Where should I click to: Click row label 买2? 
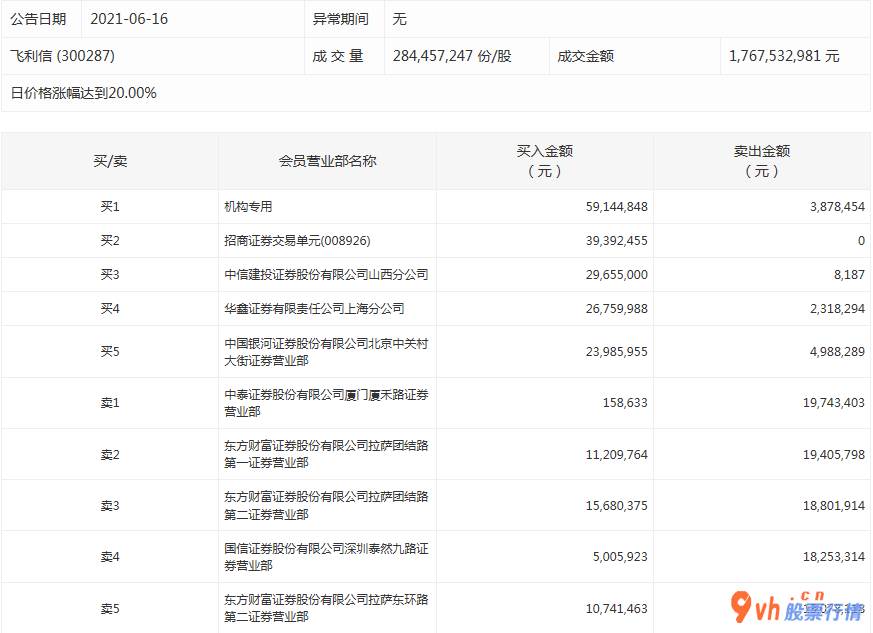pyautogui.click(x=110, y=241)
